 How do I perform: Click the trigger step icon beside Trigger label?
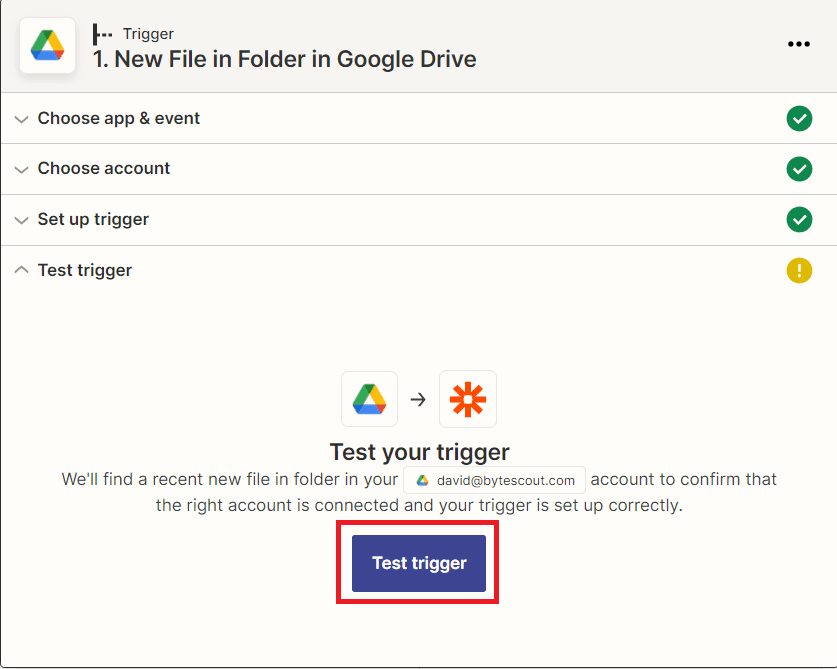pos(102,34)
